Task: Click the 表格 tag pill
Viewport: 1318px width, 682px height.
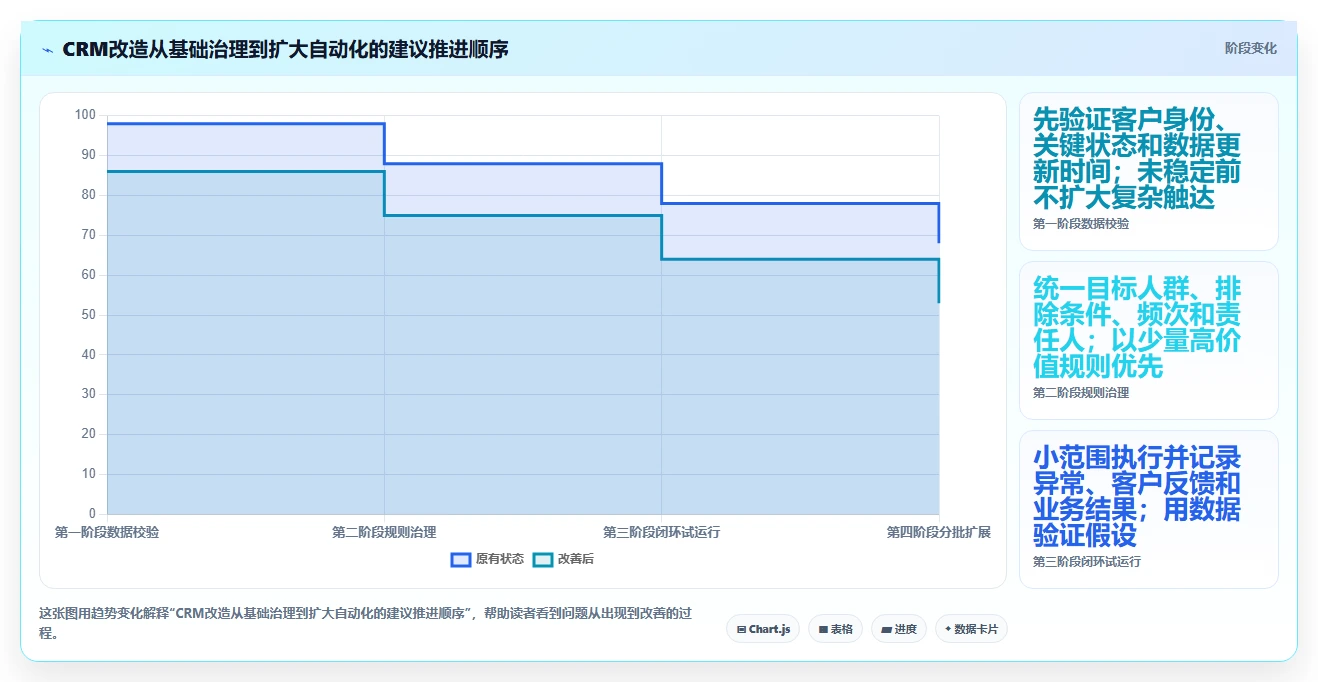Action: (x=835, y=629)
